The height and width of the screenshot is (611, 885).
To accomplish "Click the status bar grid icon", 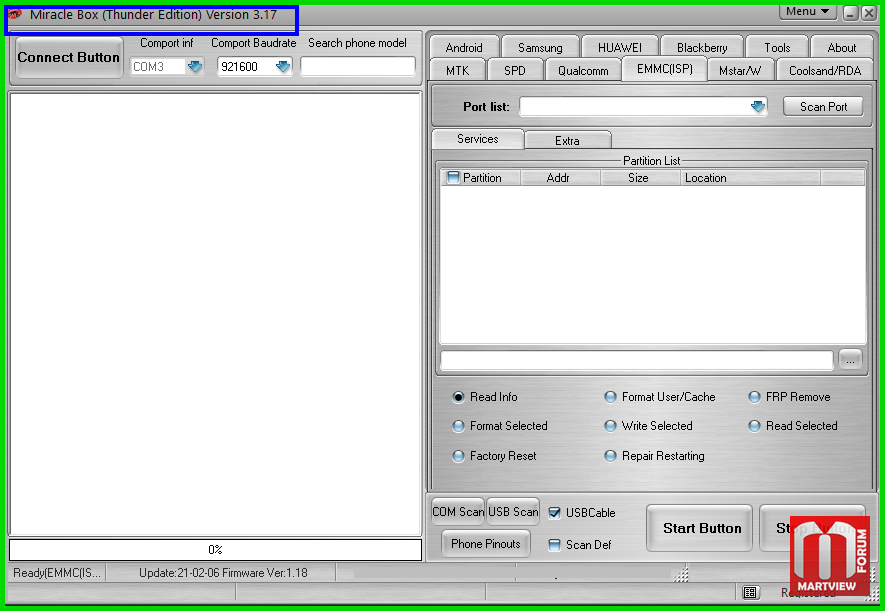I will 750,592.
